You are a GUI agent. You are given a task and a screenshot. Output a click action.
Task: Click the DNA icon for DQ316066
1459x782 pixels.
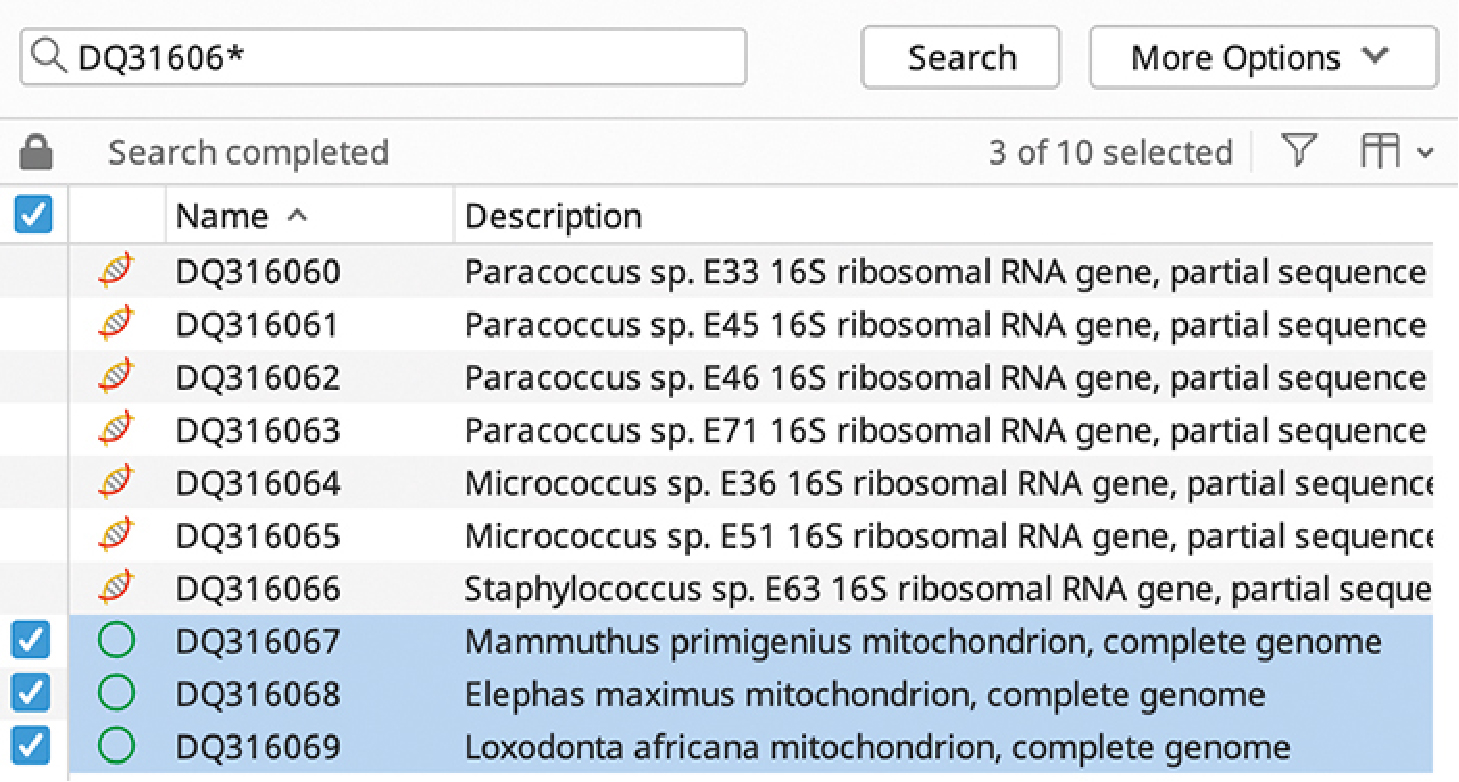tap(117, 588)
